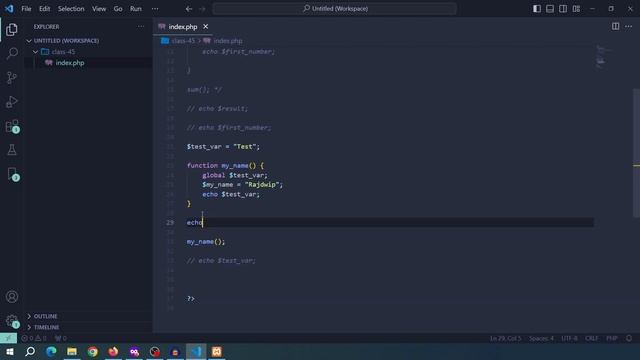Switch to the index.php tab
640x360 pixels.
coord(183,27)
